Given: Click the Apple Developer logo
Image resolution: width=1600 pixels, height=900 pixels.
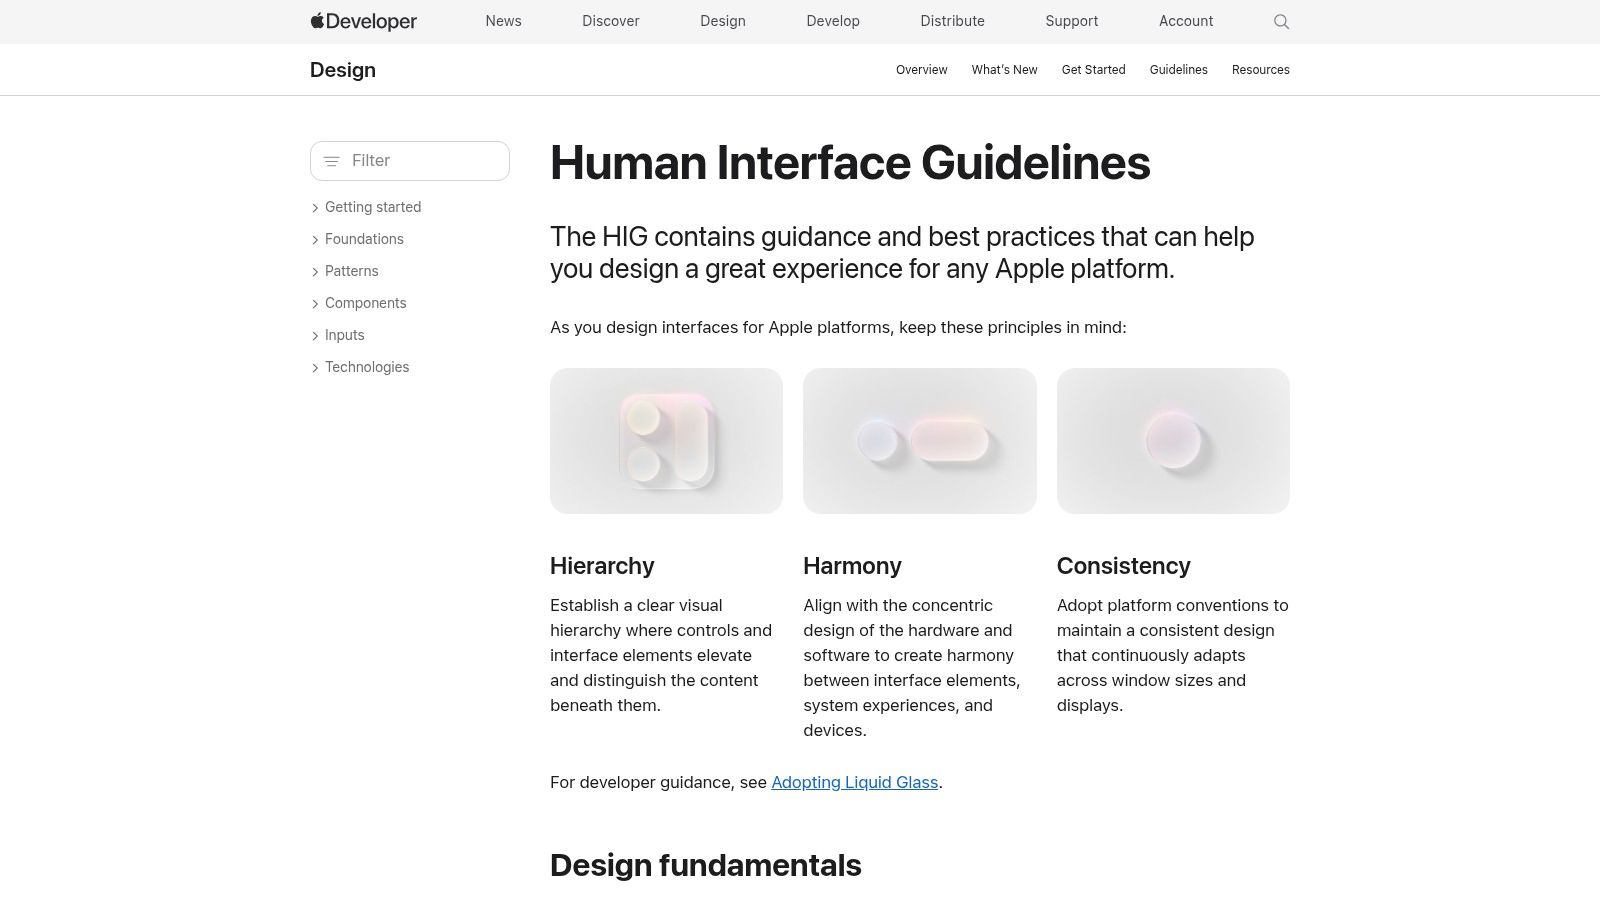Looking at the screenshot, I should (363, 21).
